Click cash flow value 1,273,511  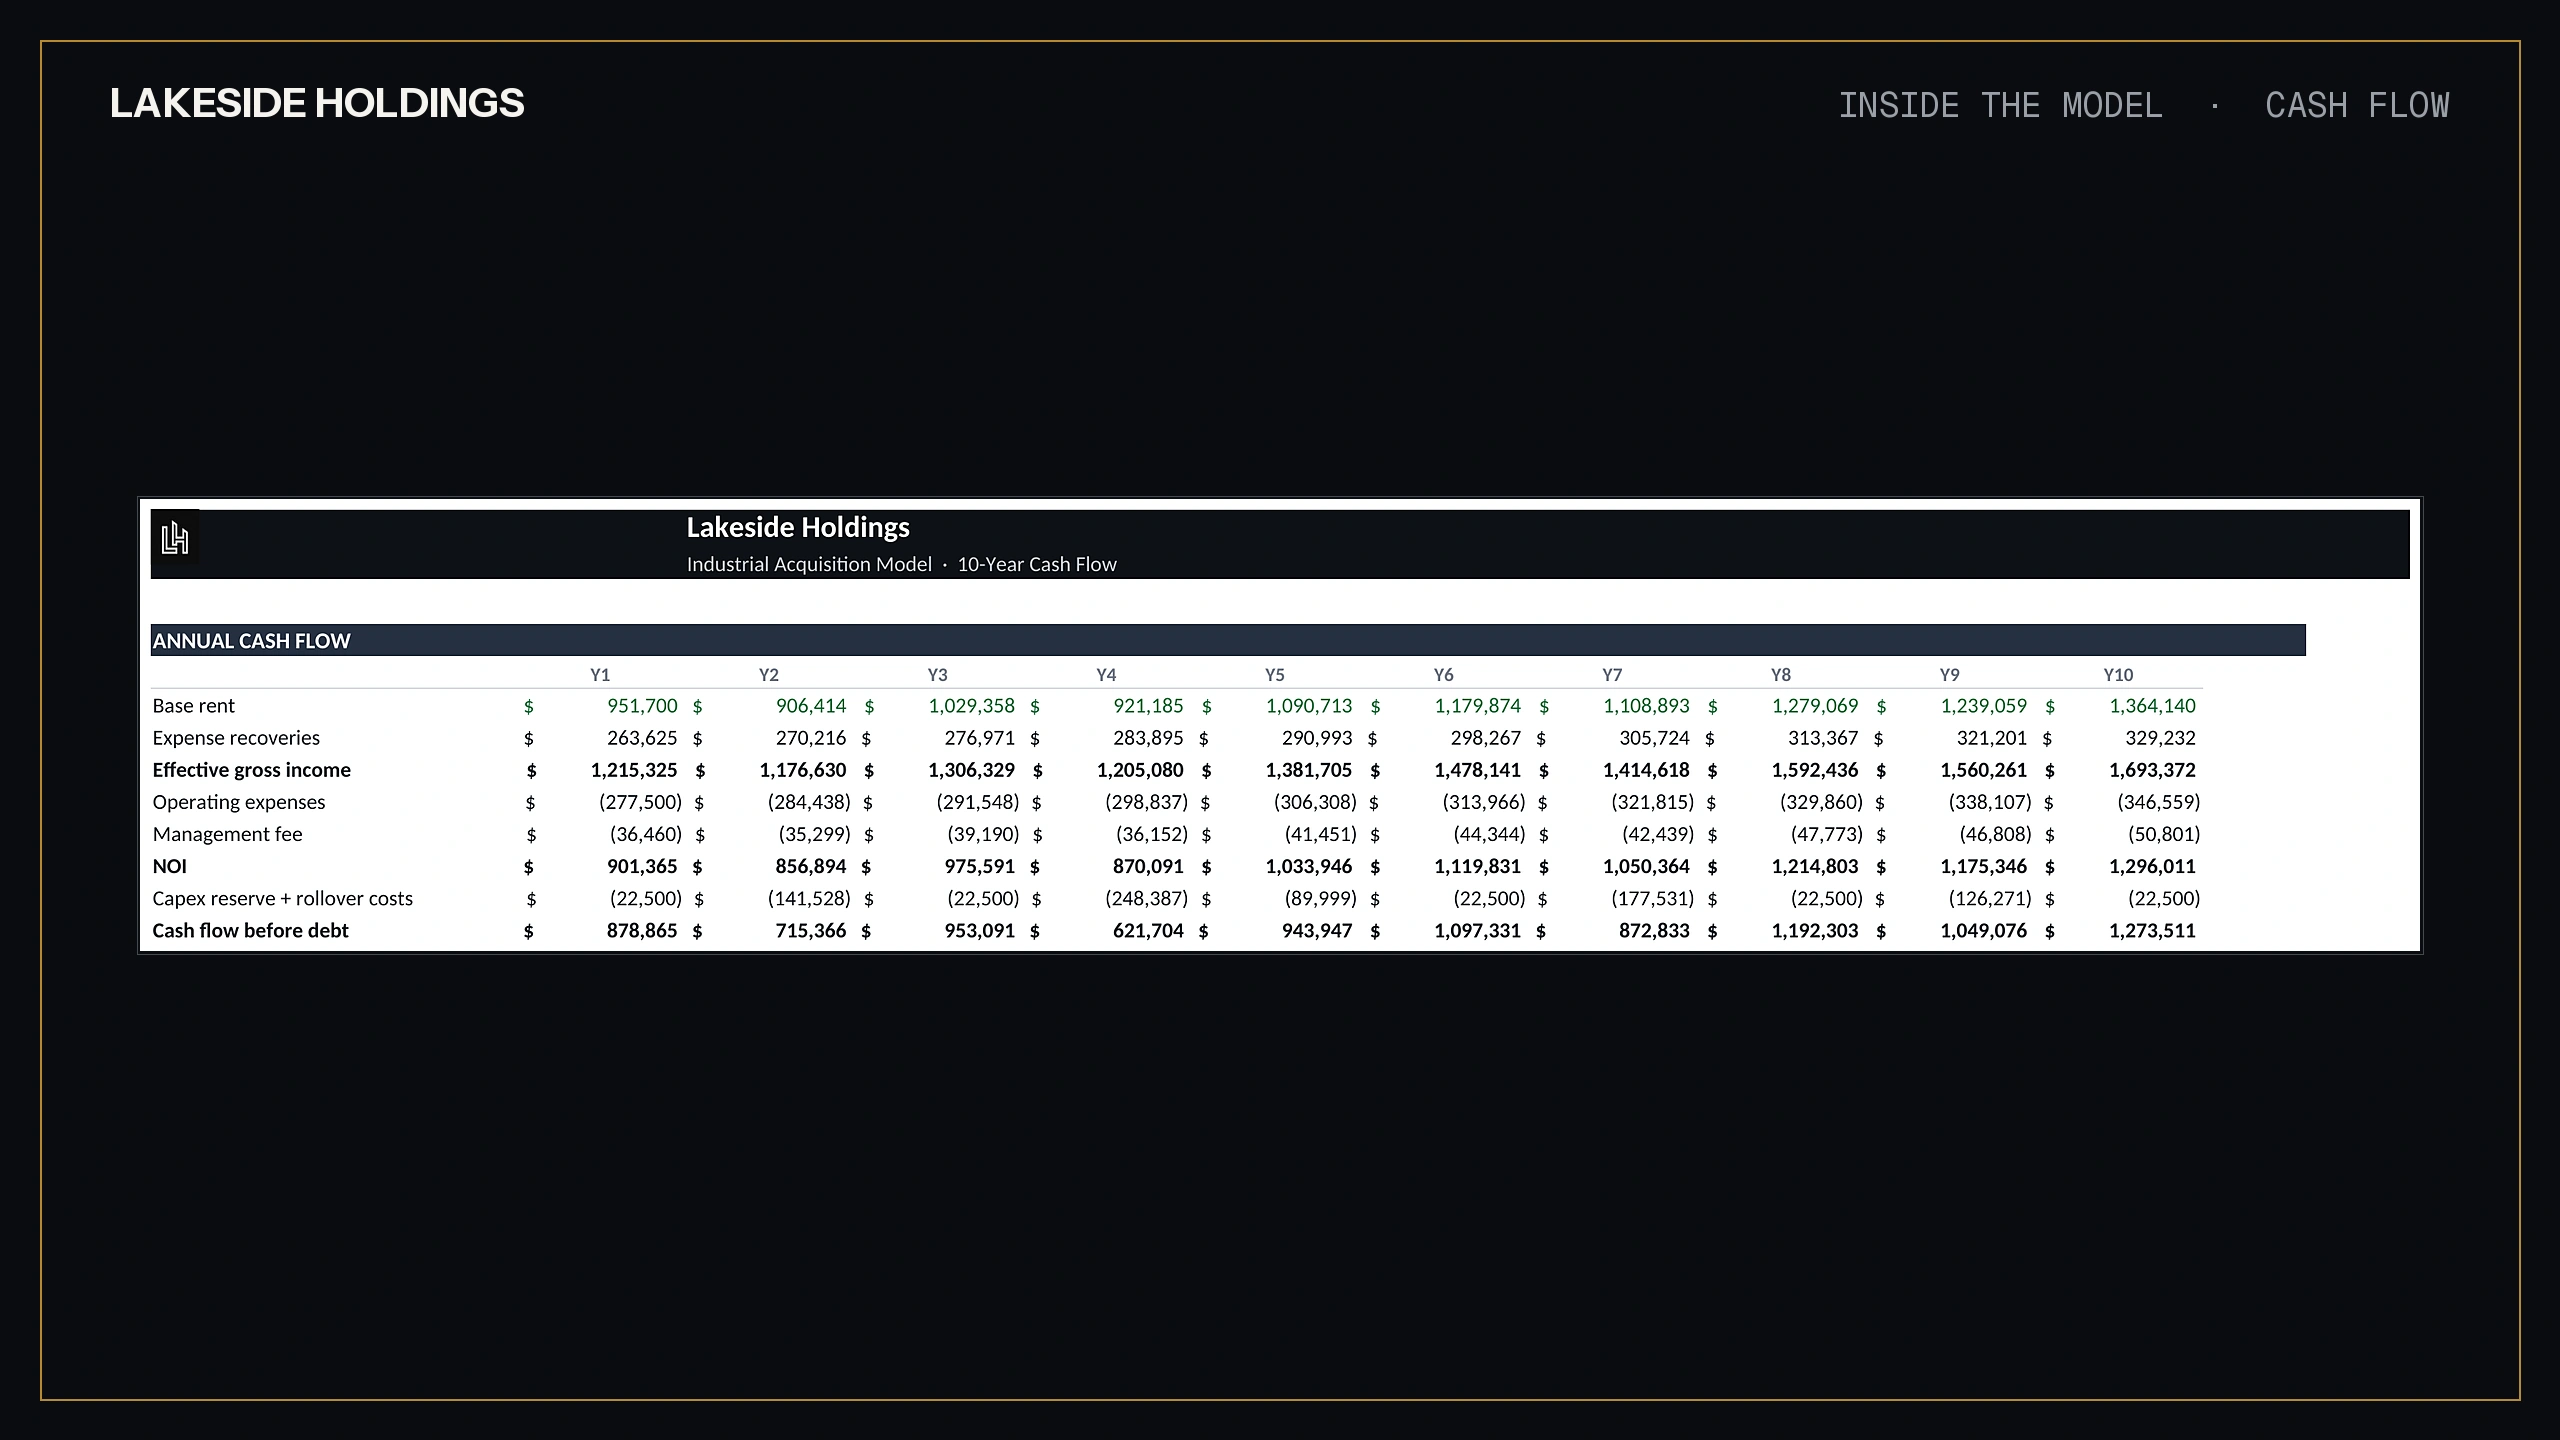click(x=2152, y=930)
